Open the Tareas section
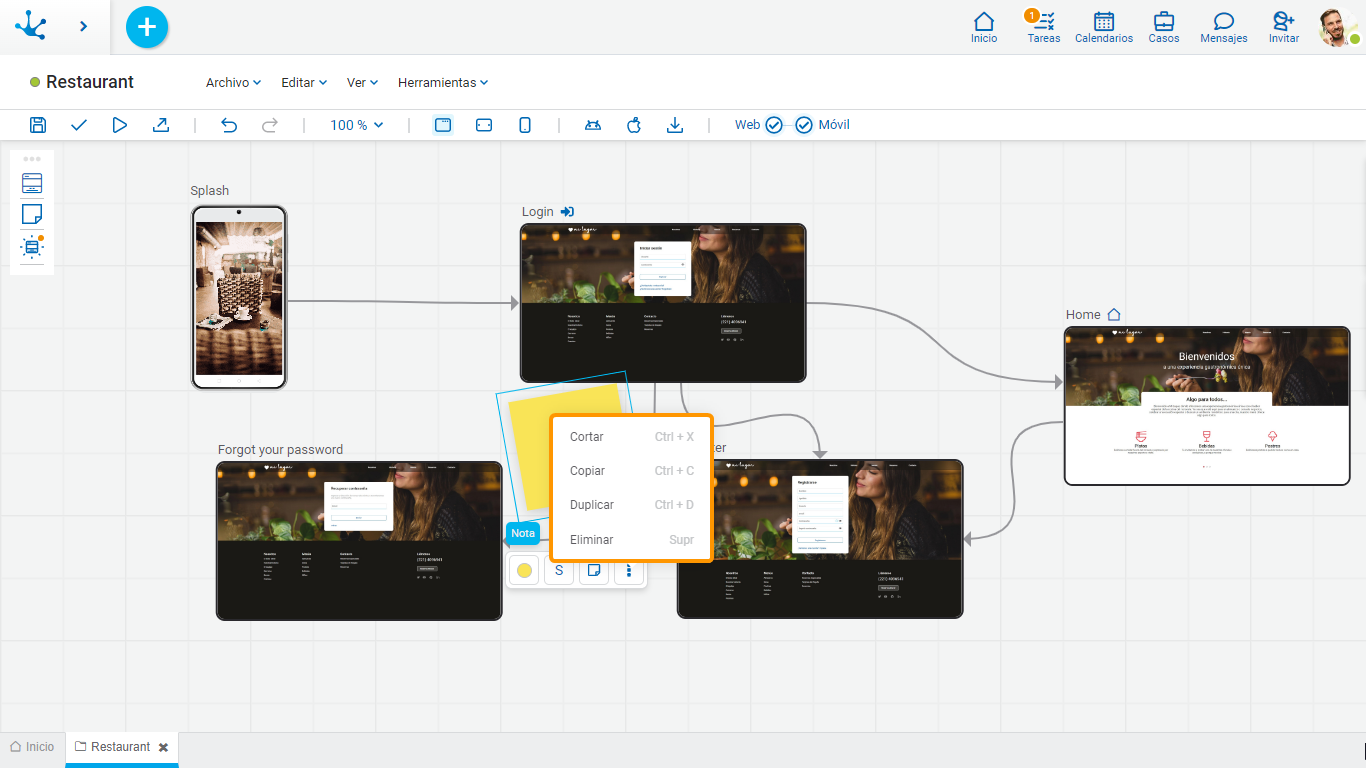Viewport: 1366px width, 768px height. [1043, 27]
